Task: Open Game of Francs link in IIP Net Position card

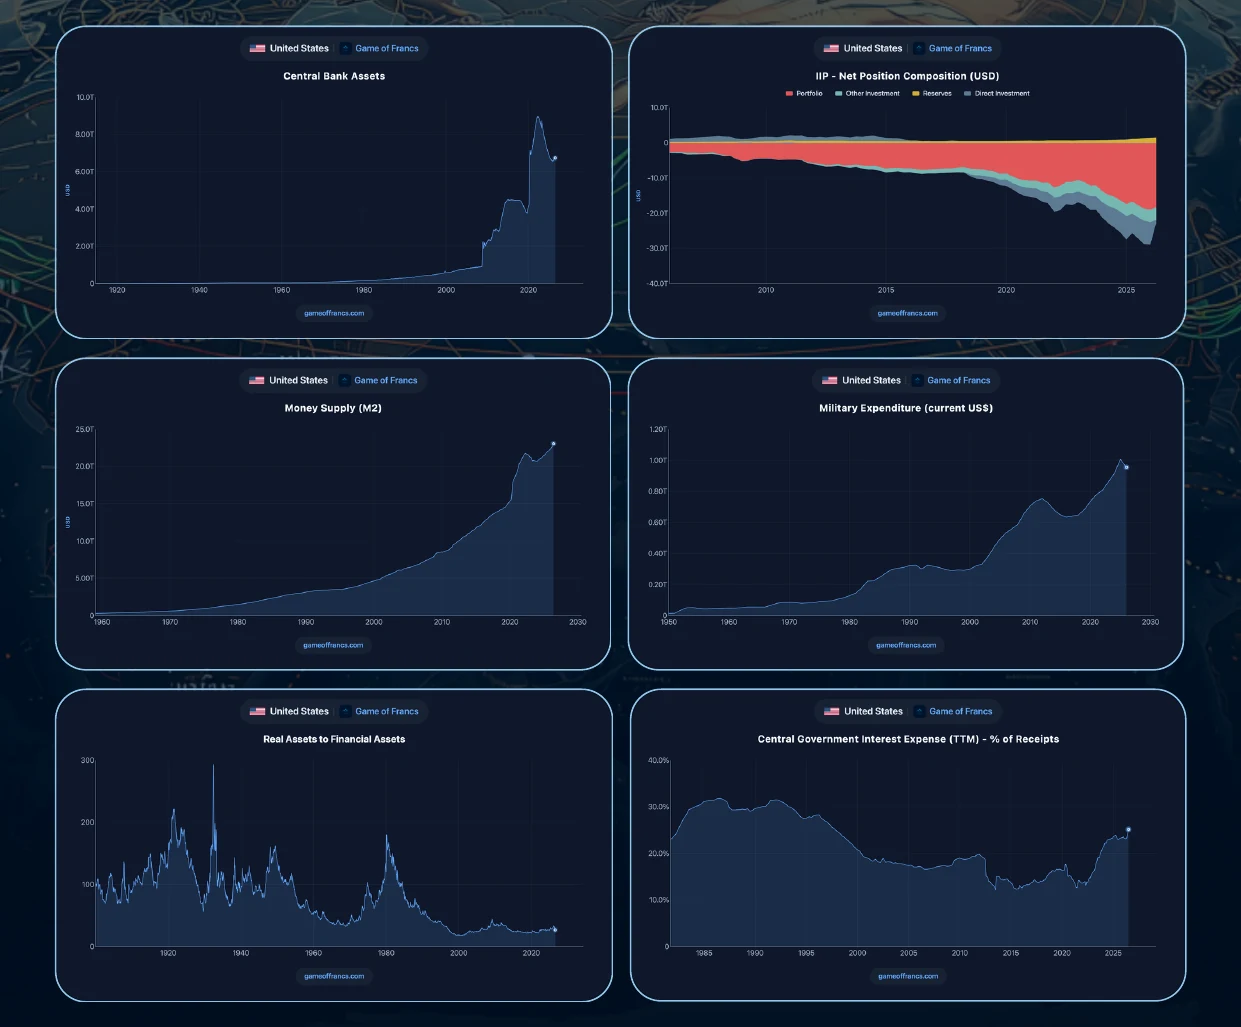Action: (x=960, y=48)
